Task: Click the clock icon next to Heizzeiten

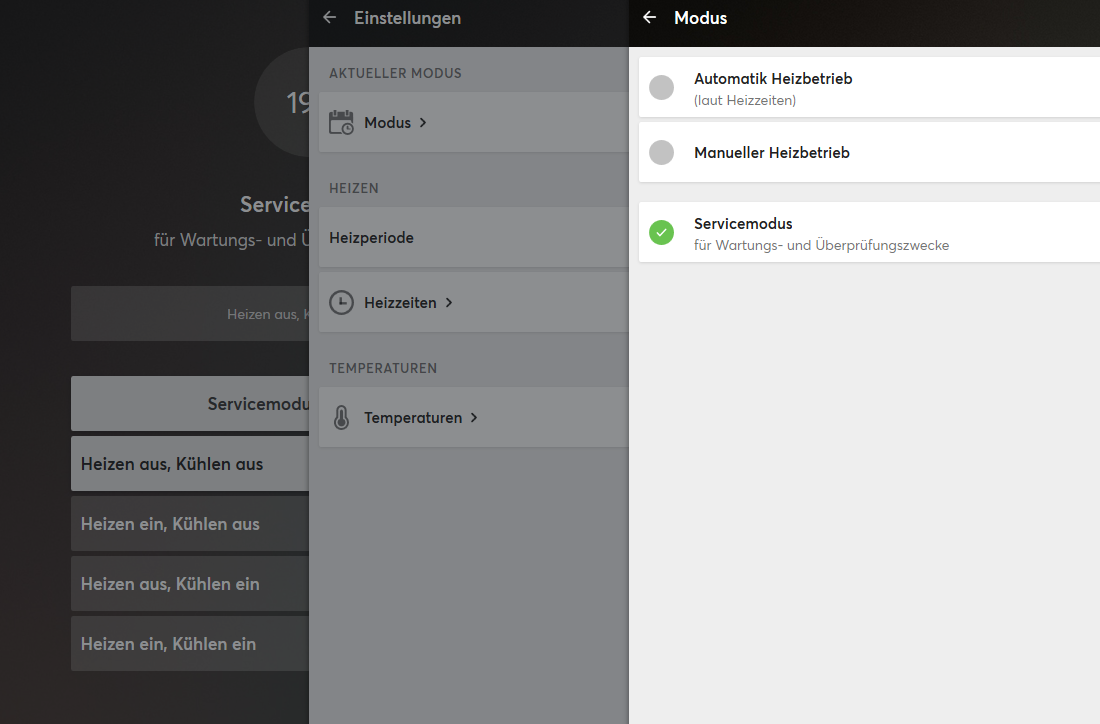Action: coord(341,302)
